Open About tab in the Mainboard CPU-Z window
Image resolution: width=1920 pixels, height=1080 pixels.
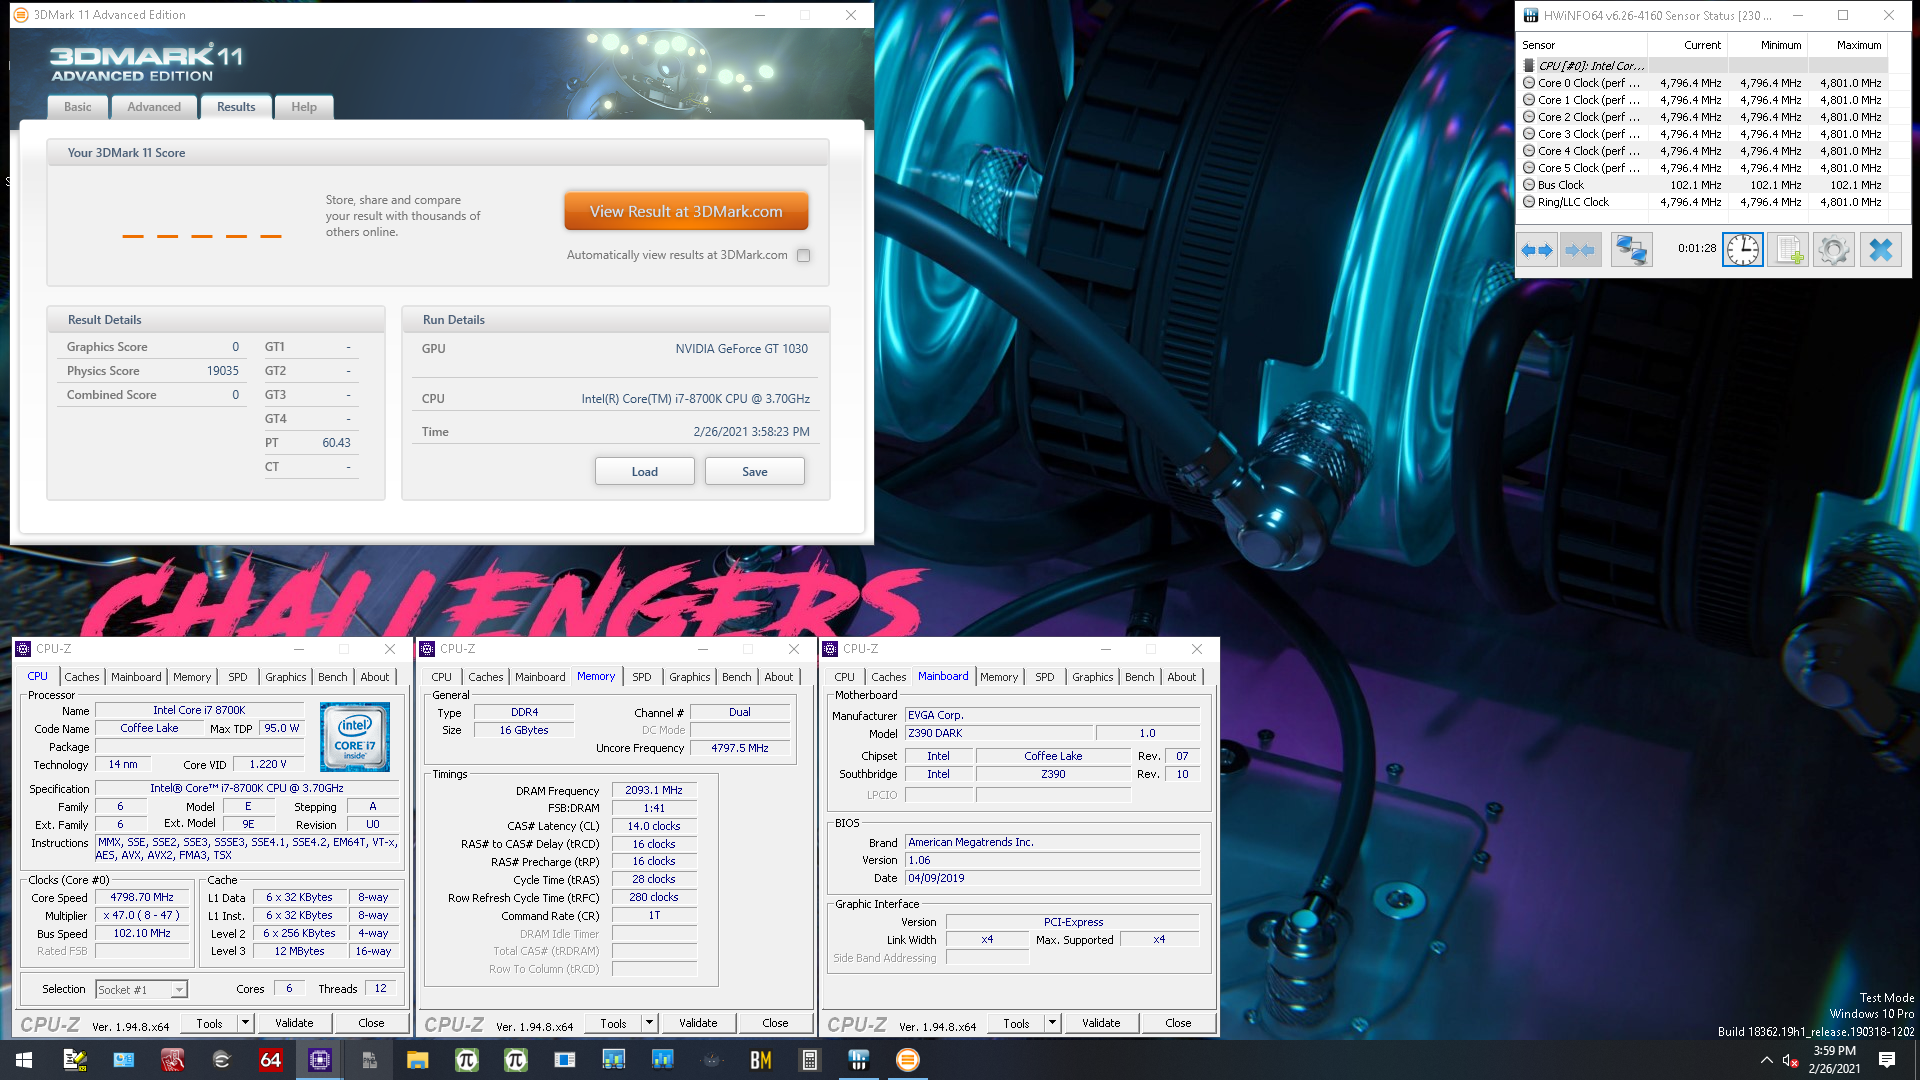click(x=1181, y=677)
